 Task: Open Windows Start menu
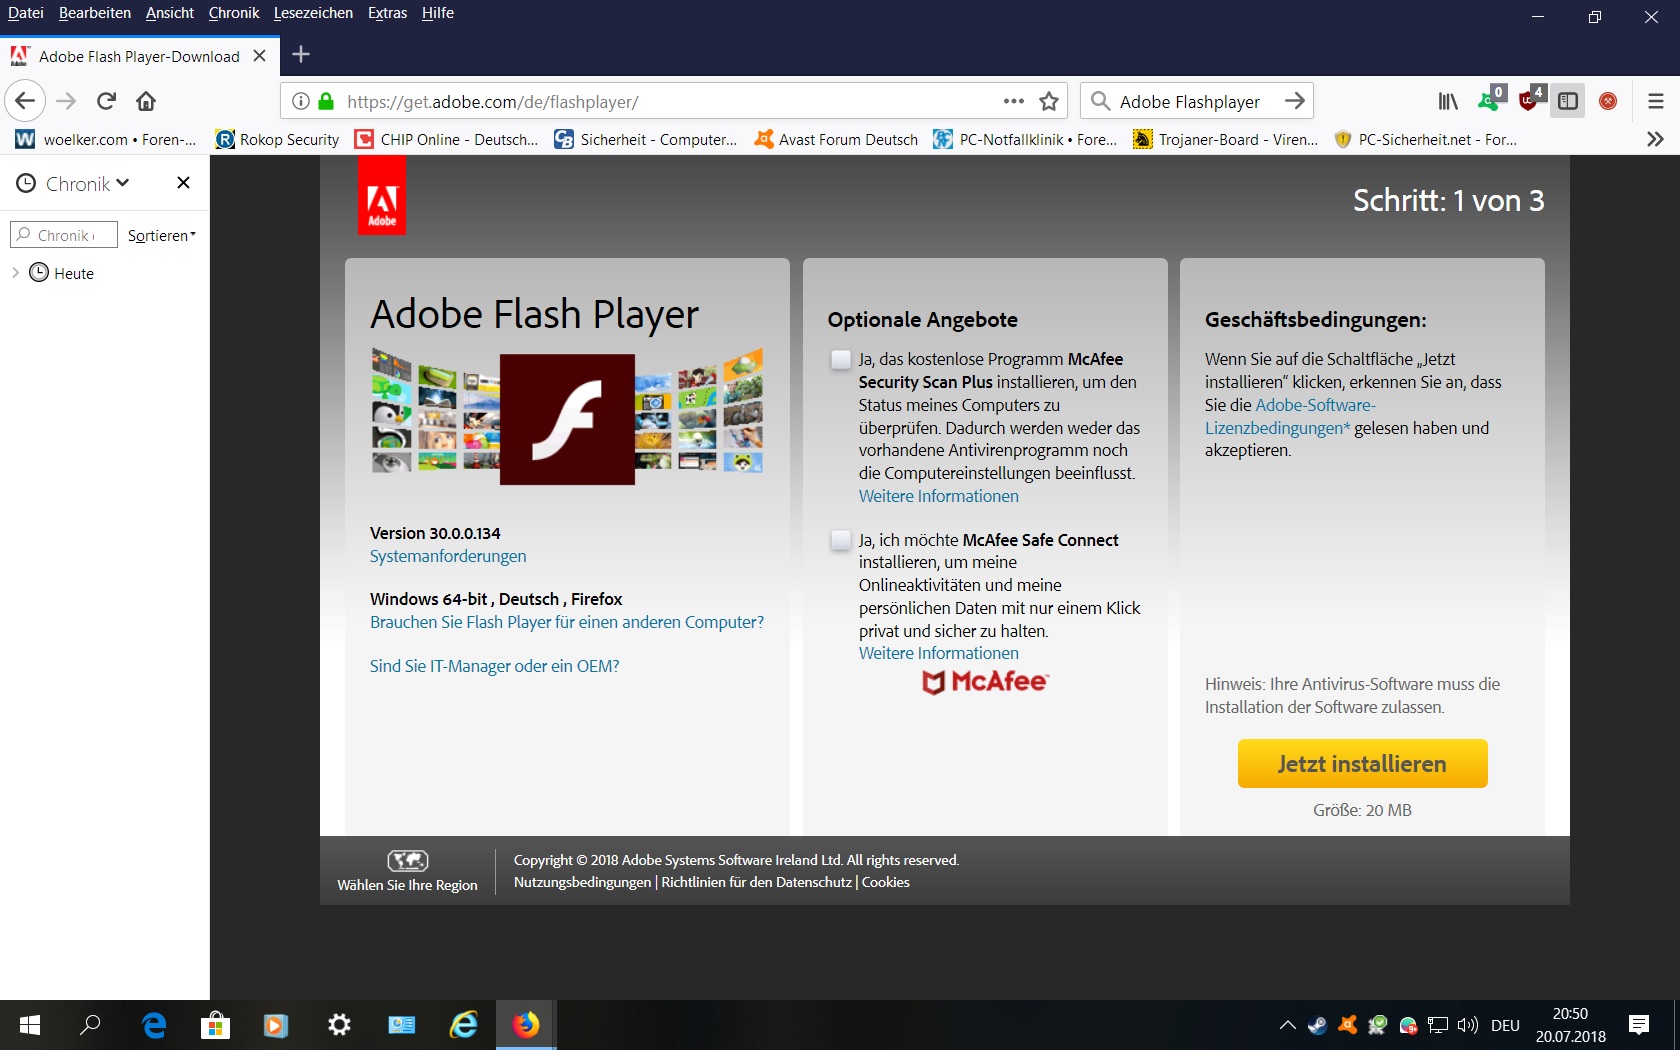[x=30, y=1025]
